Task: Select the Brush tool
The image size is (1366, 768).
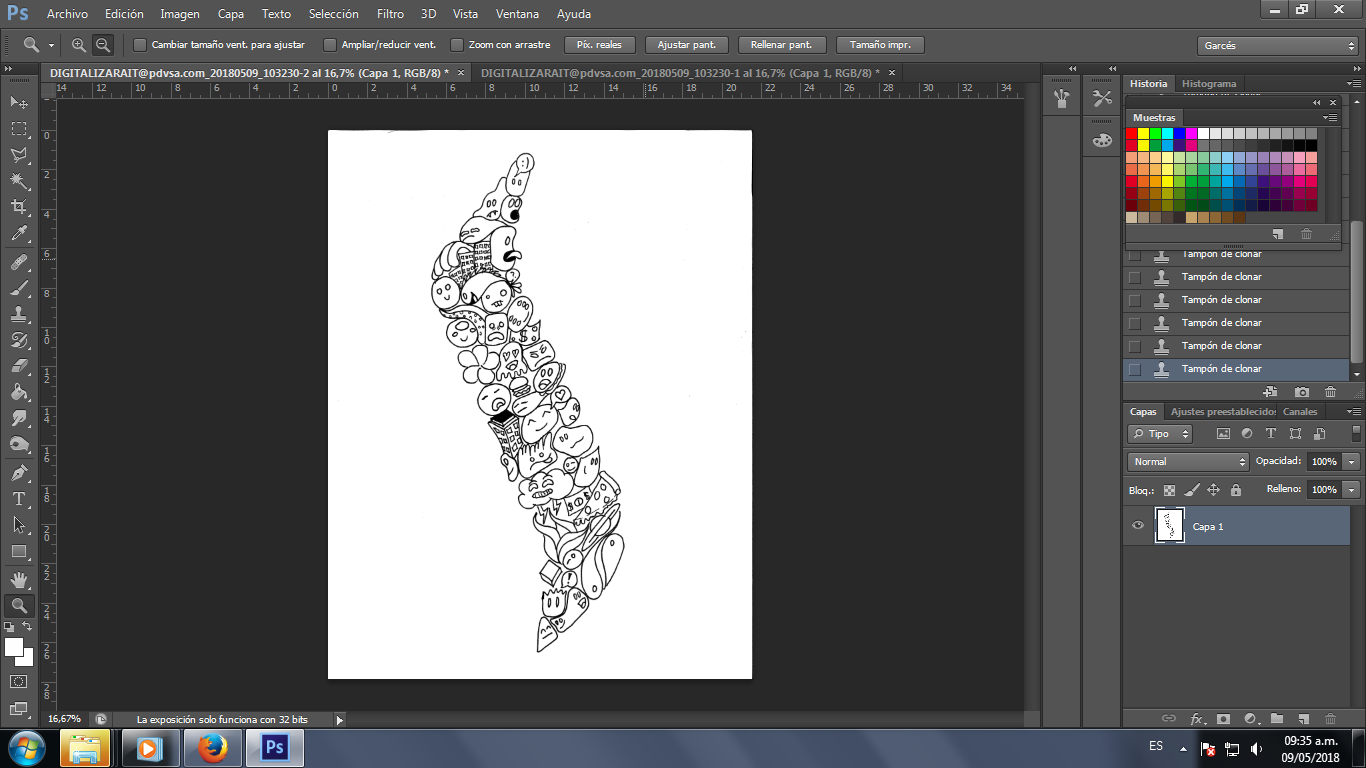Action: 19,288
